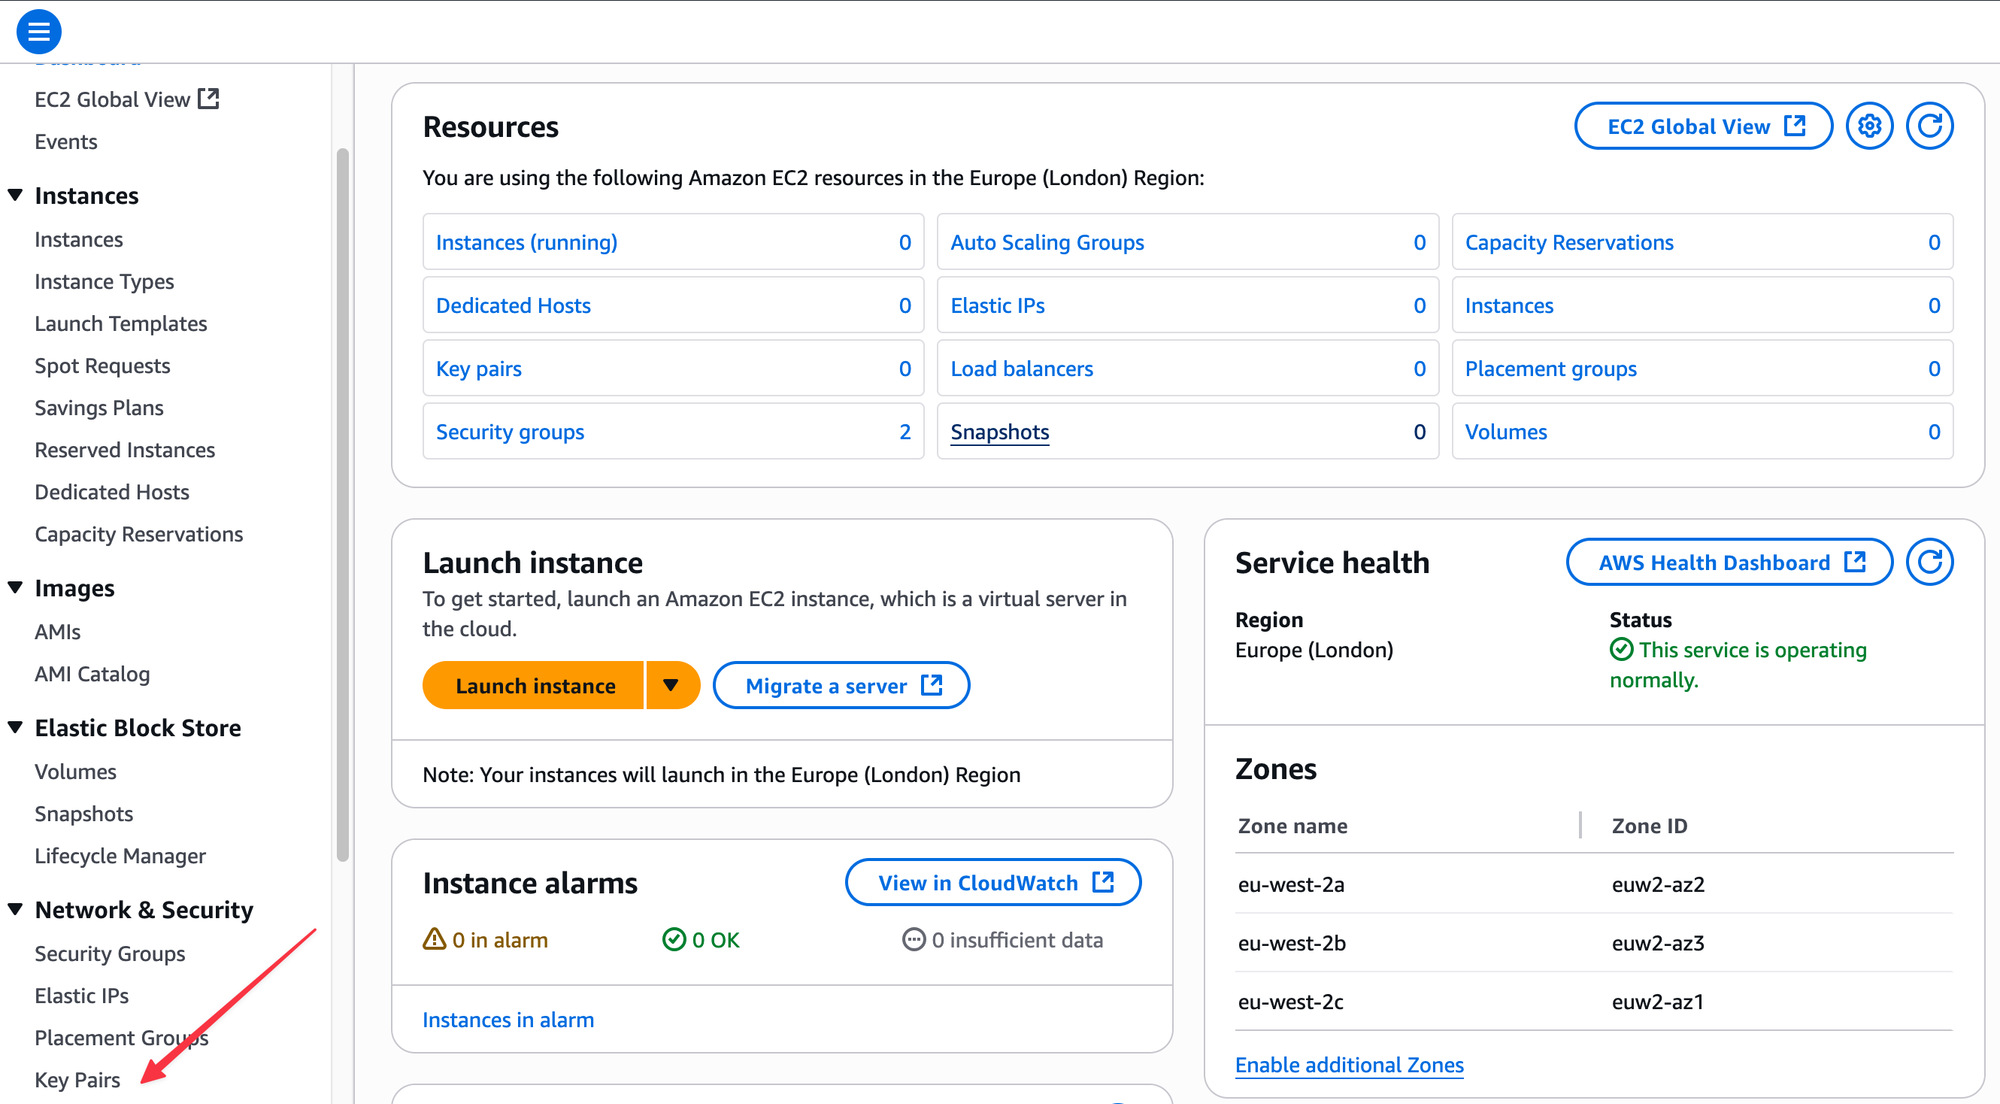
Task: Click the orange Launch instance button
Action: (x=535, y=686)
